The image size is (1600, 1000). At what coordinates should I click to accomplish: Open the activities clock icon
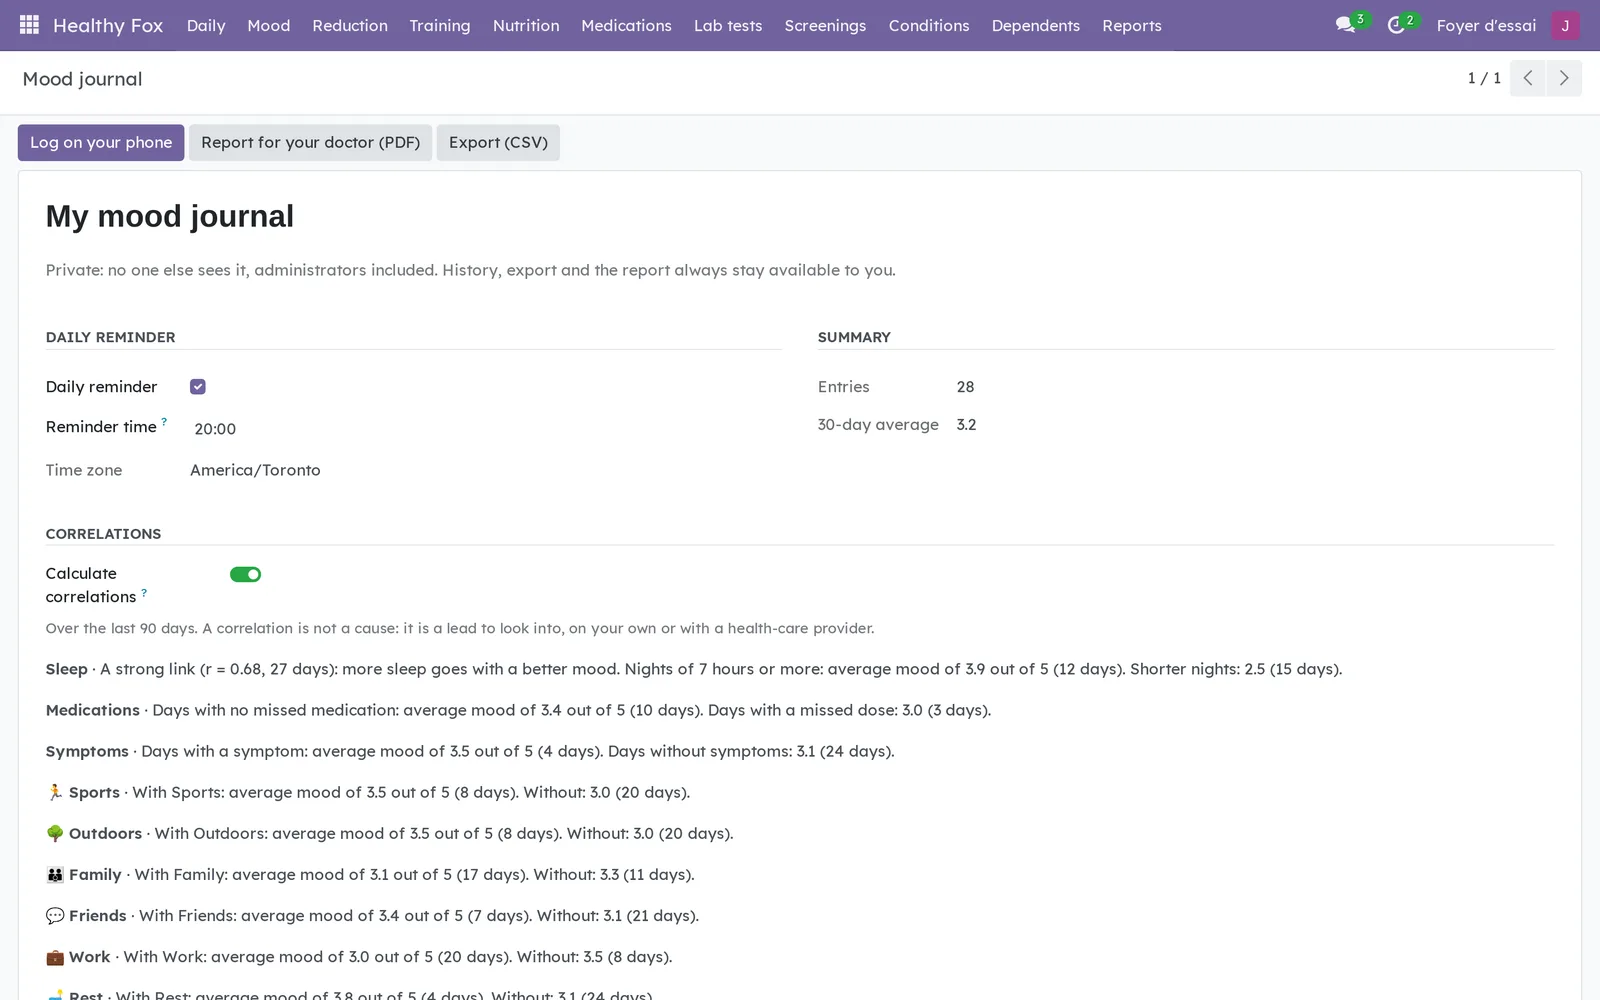click(x=1396, y=25)
